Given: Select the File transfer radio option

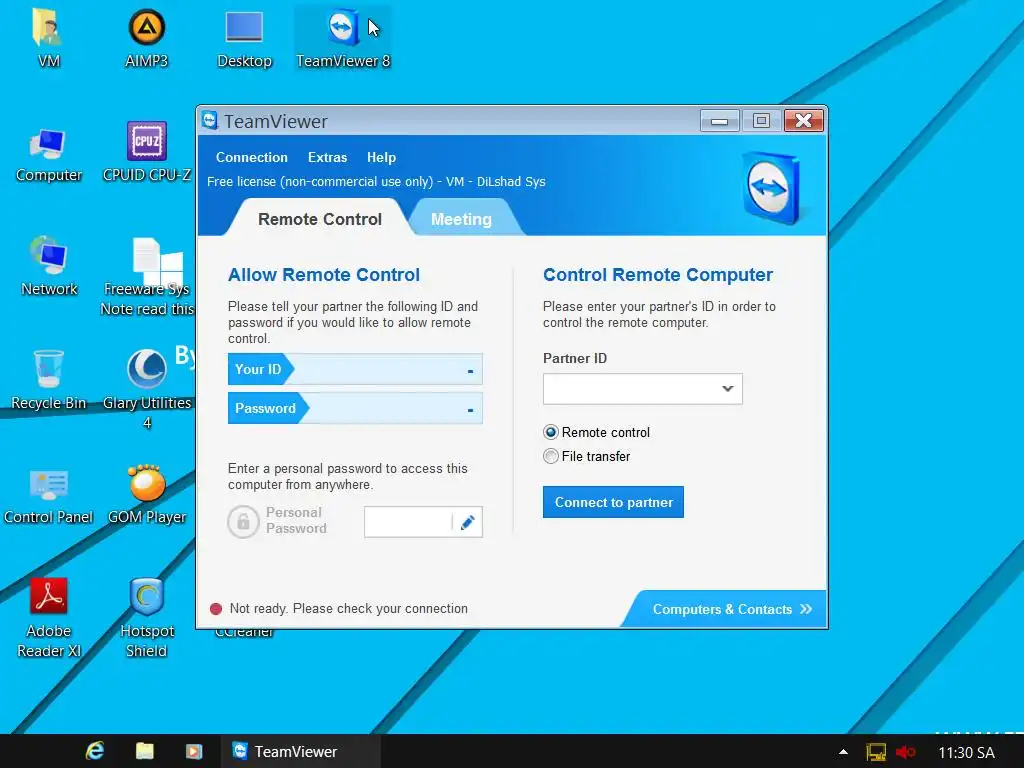Looking at the screenshot, I should 551,456.
